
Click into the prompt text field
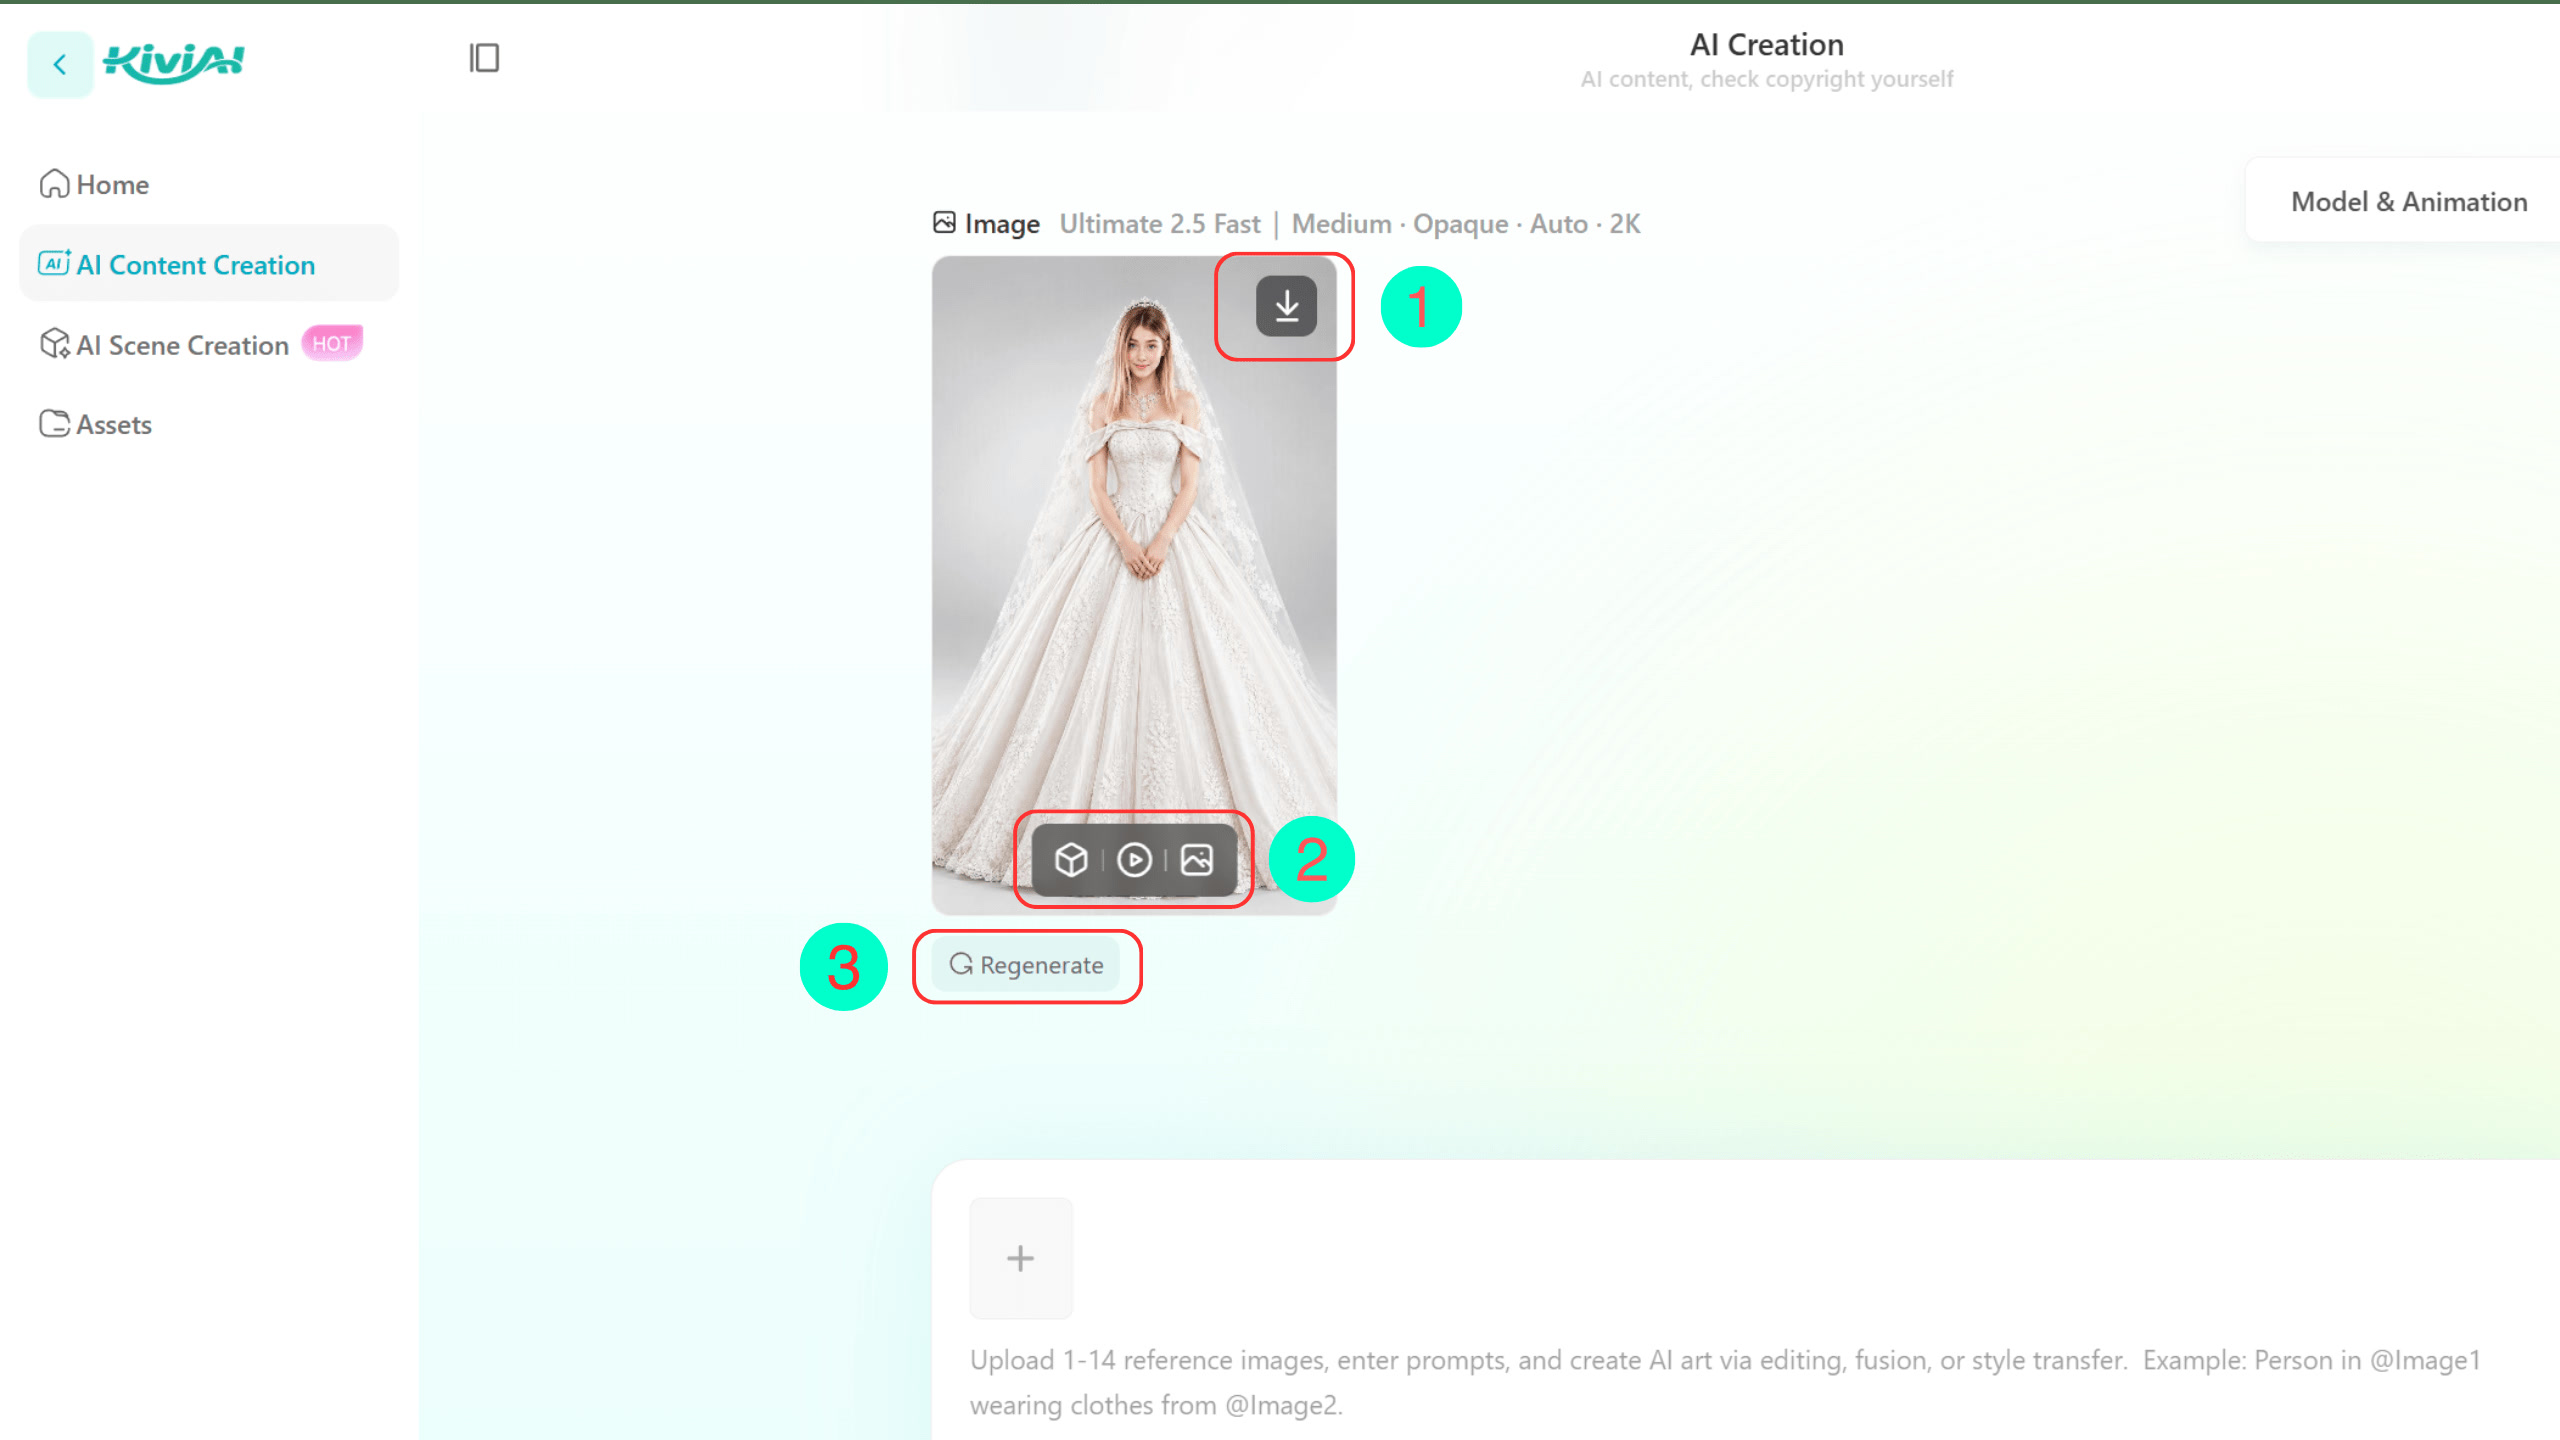click(x=1725, y=1382)
